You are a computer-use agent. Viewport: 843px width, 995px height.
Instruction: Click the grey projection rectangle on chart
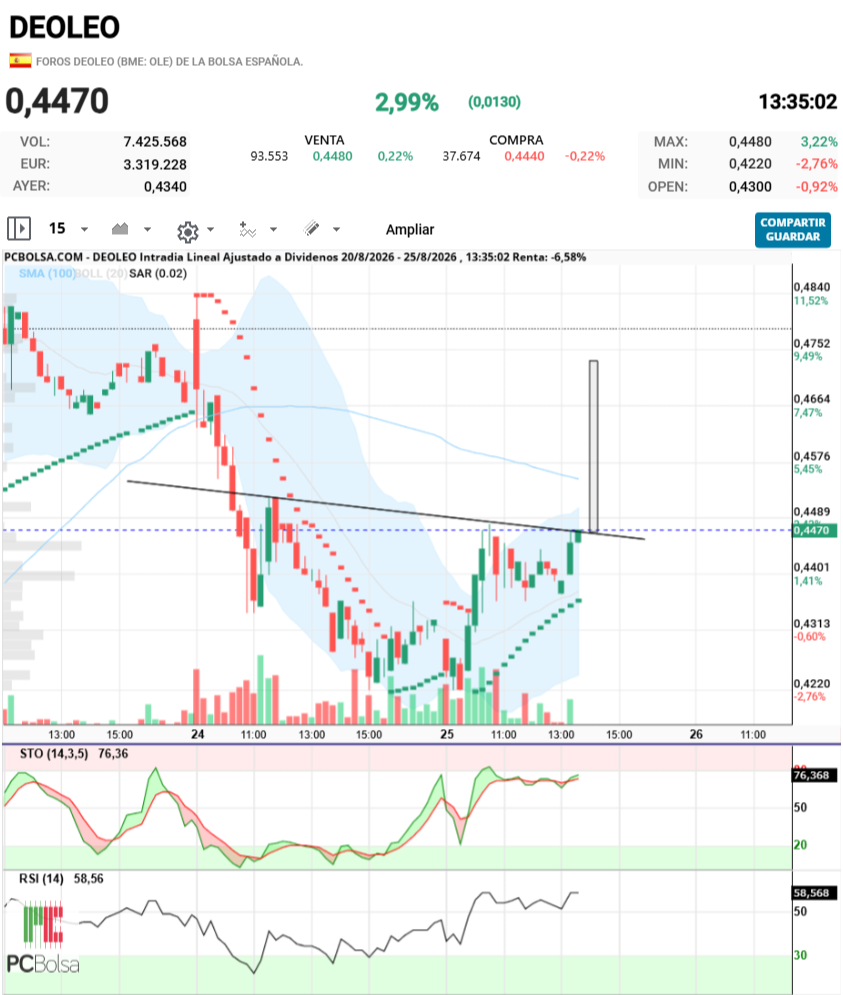(x=594, y=446)
